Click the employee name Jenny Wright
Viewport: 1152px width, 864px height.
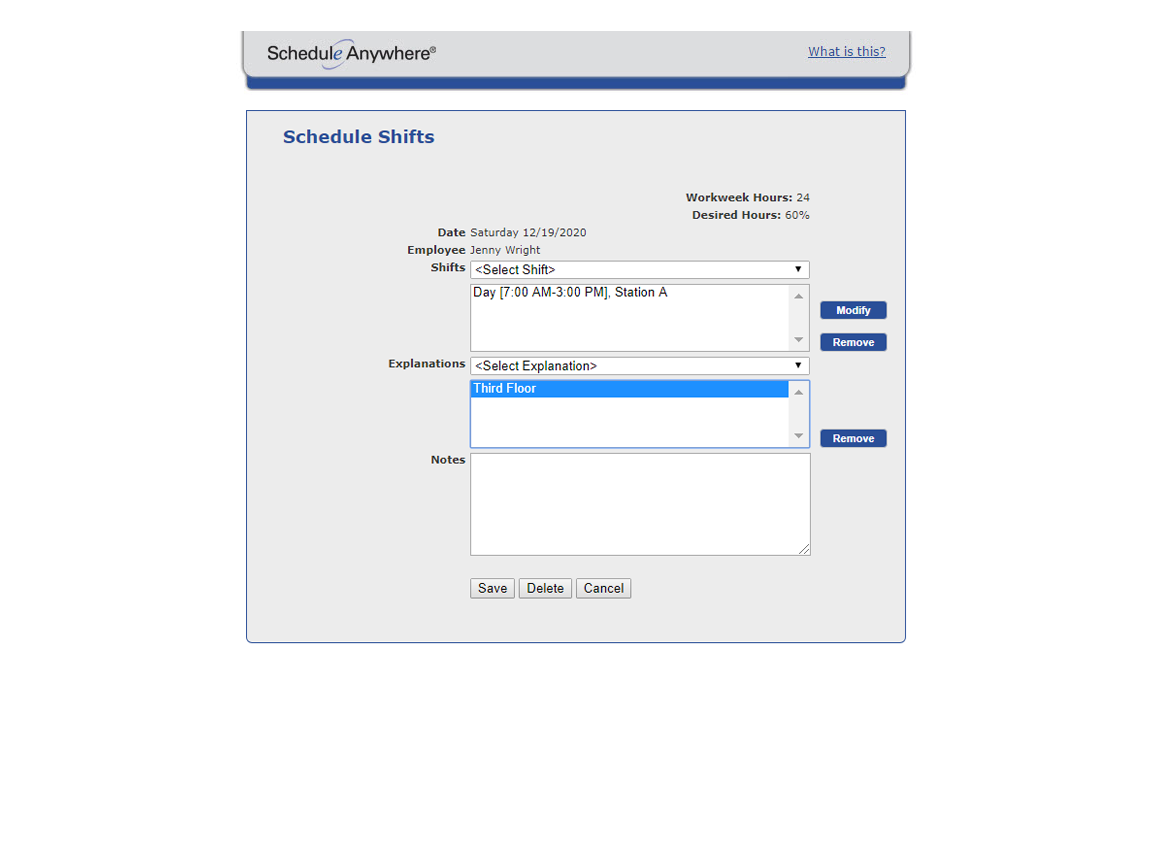505,250
